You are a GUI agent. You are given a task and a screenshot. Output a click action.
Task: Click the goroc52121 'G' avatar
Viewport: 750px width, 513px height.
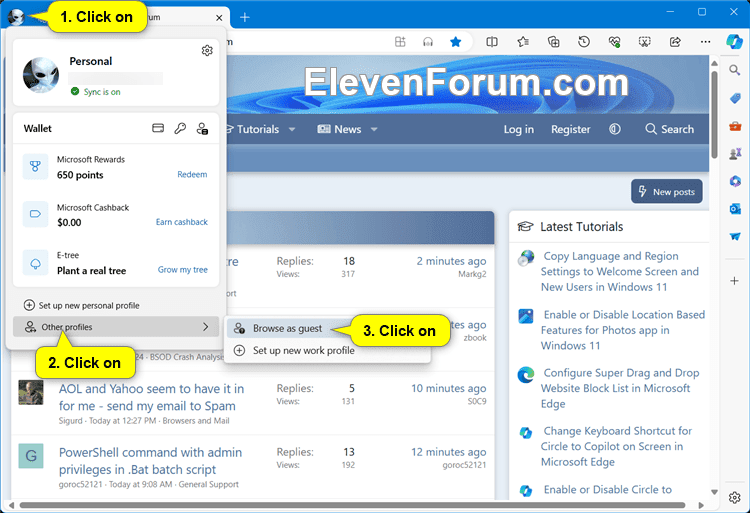pos(31,456)
